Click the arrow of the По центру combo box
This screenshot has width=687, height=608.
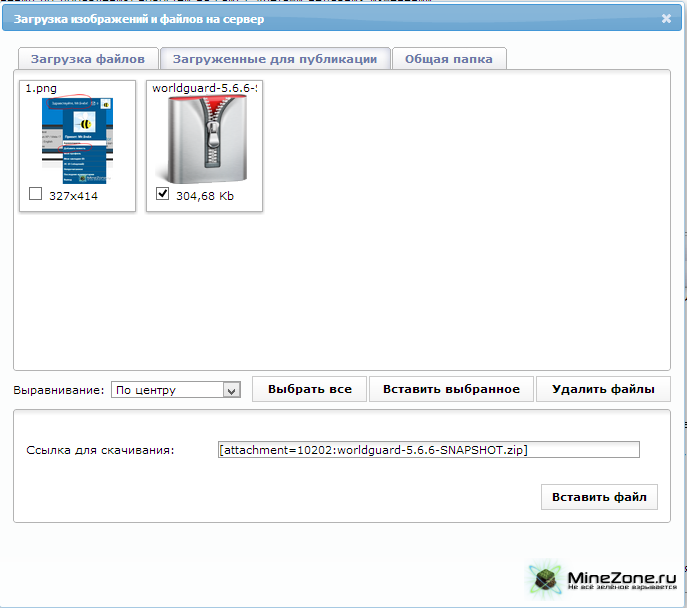[x=231, y=390]
